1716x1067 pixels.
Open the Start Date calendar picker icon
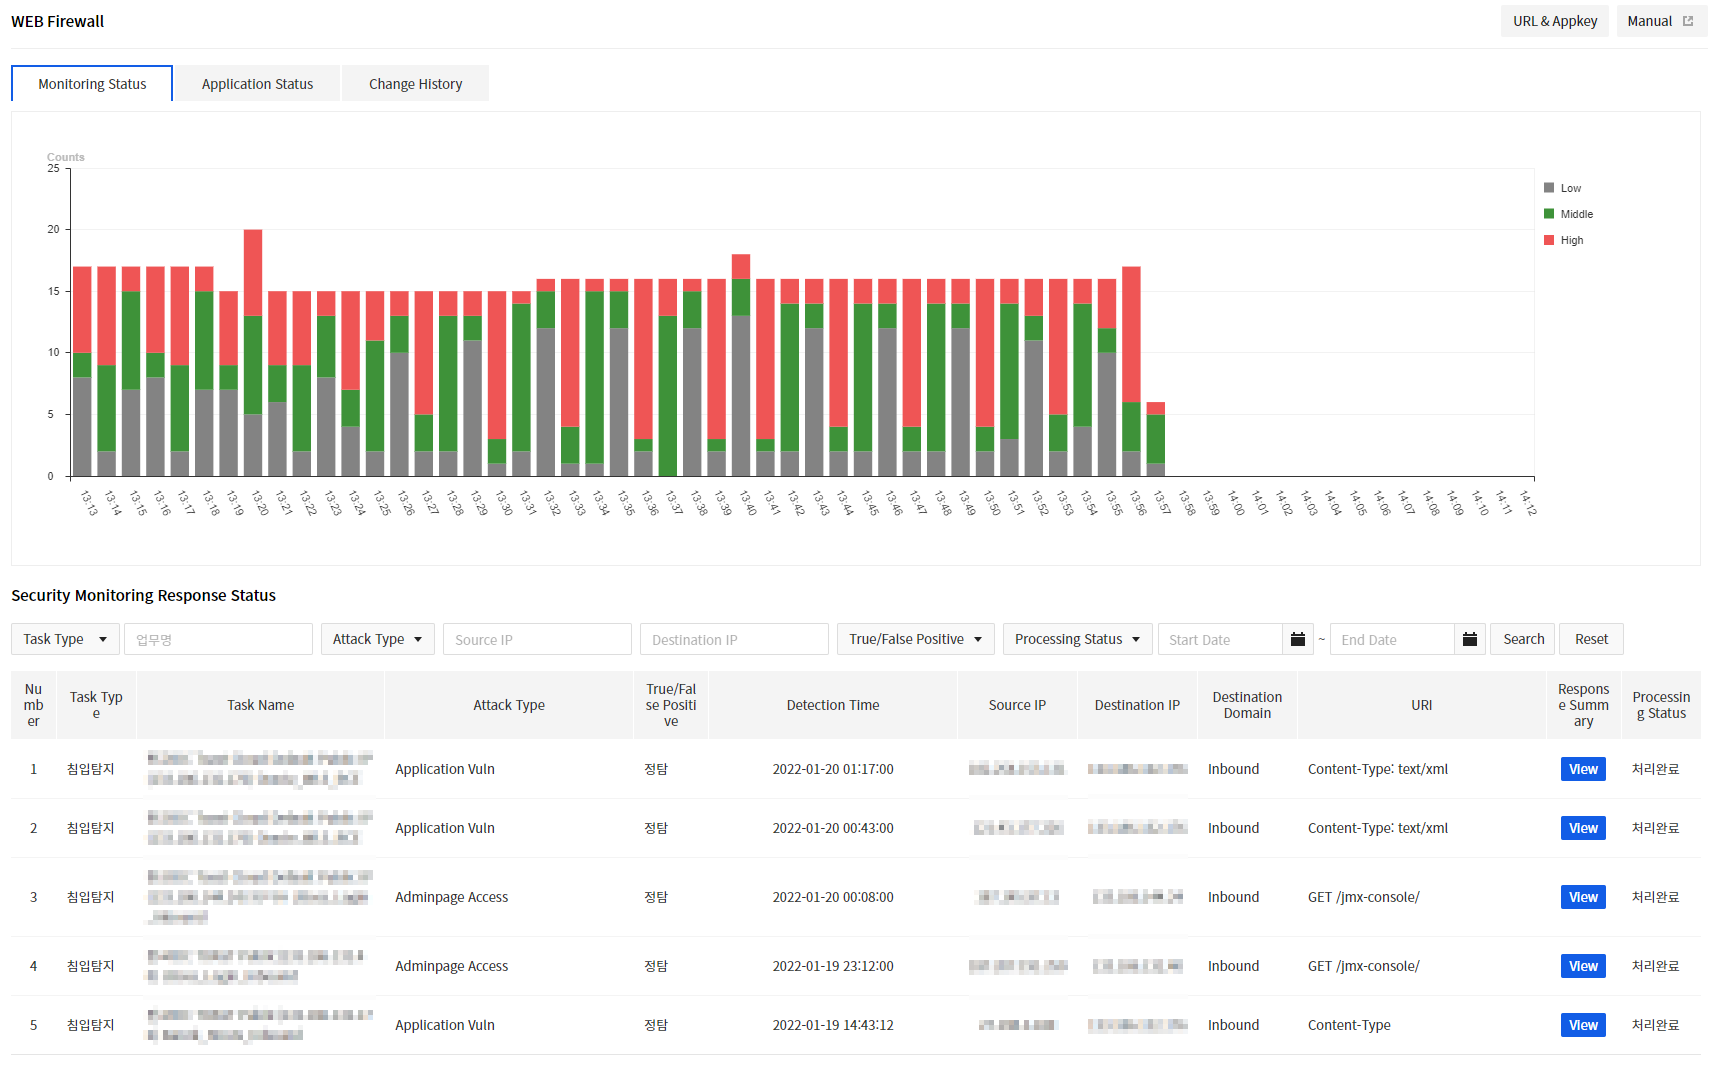tap(1297, 639)
